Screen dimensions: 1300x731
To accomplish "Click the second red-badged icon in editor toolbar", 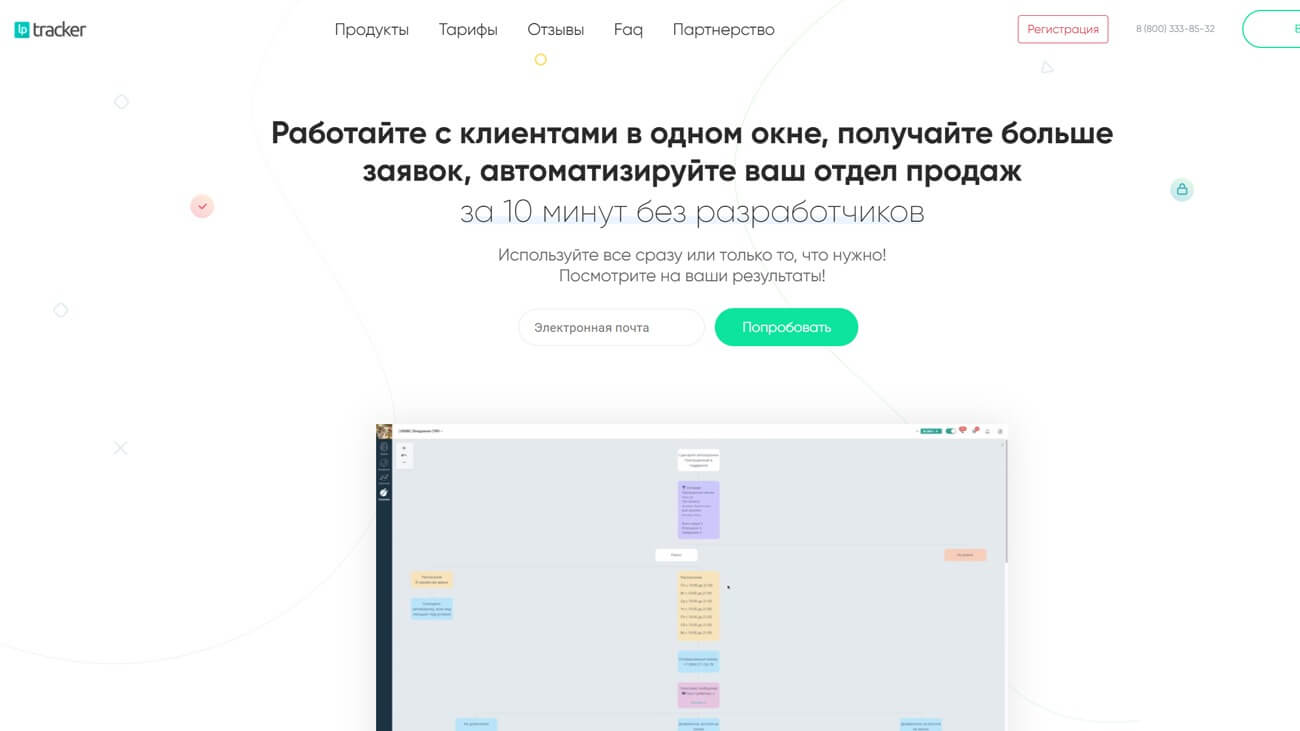I will [x=976, y=429].
